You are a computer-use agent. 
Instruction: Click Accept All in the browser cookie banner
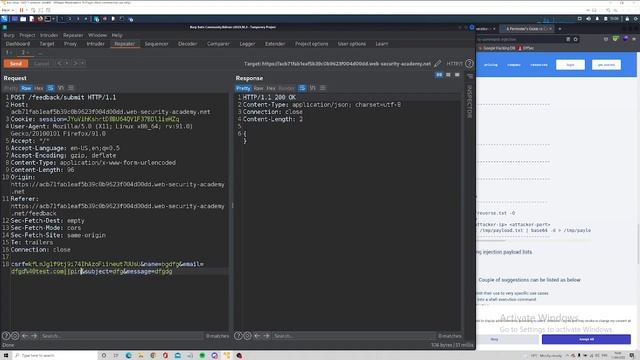pos(586,339)
